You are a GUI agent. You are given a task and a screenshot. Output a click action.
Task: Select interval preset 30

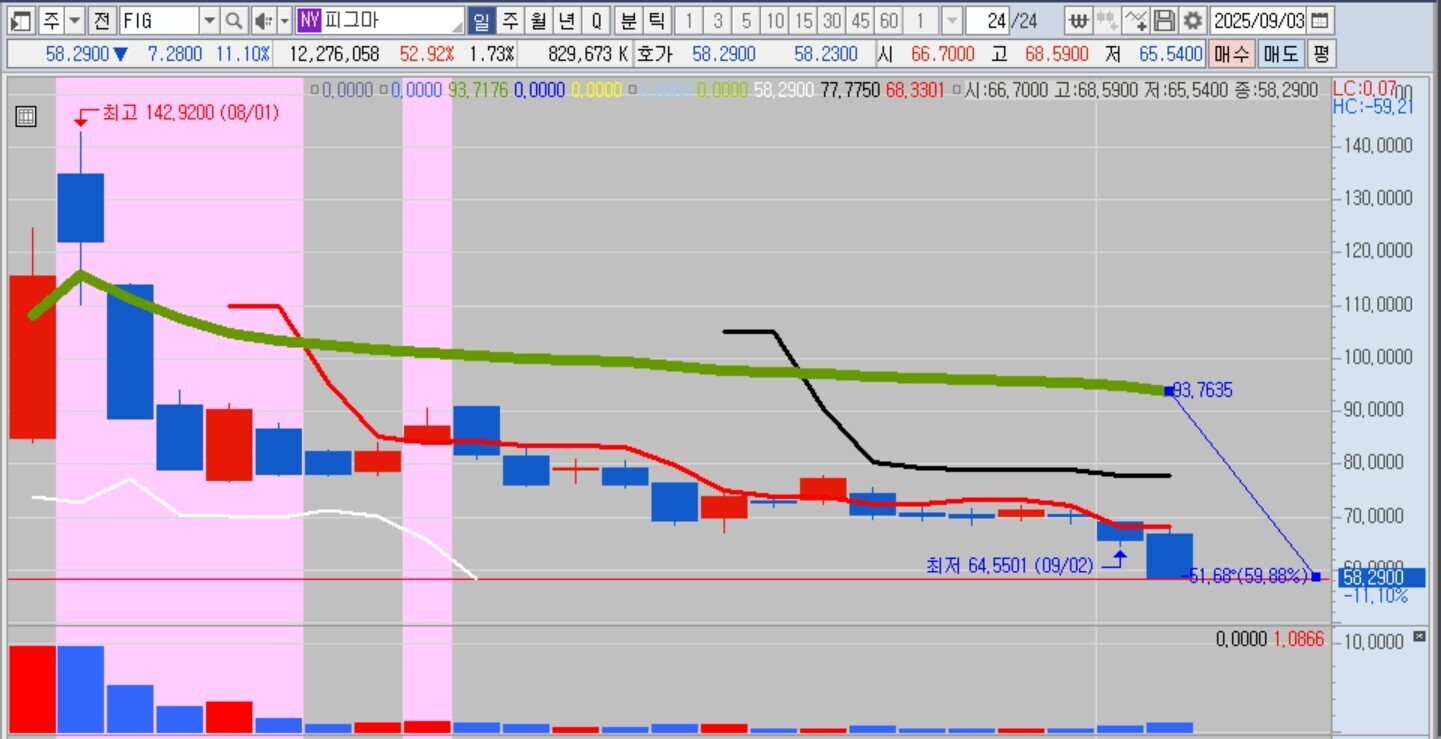pyautogui.click(x=832, y=20)
